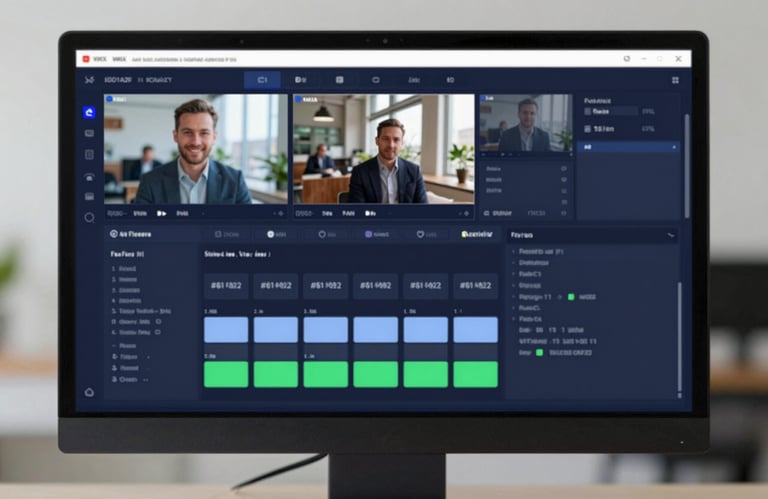Click the blue badge on the second video feed
768x499 pixels.
(298, 99)
